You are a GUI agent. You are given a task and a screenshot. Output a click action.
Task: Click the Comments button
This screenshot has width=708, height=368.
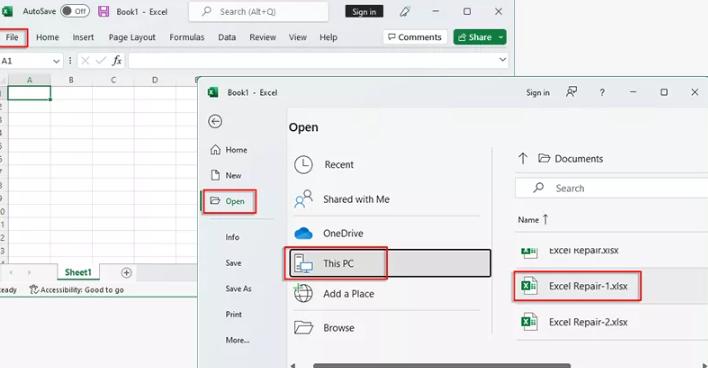415,37
